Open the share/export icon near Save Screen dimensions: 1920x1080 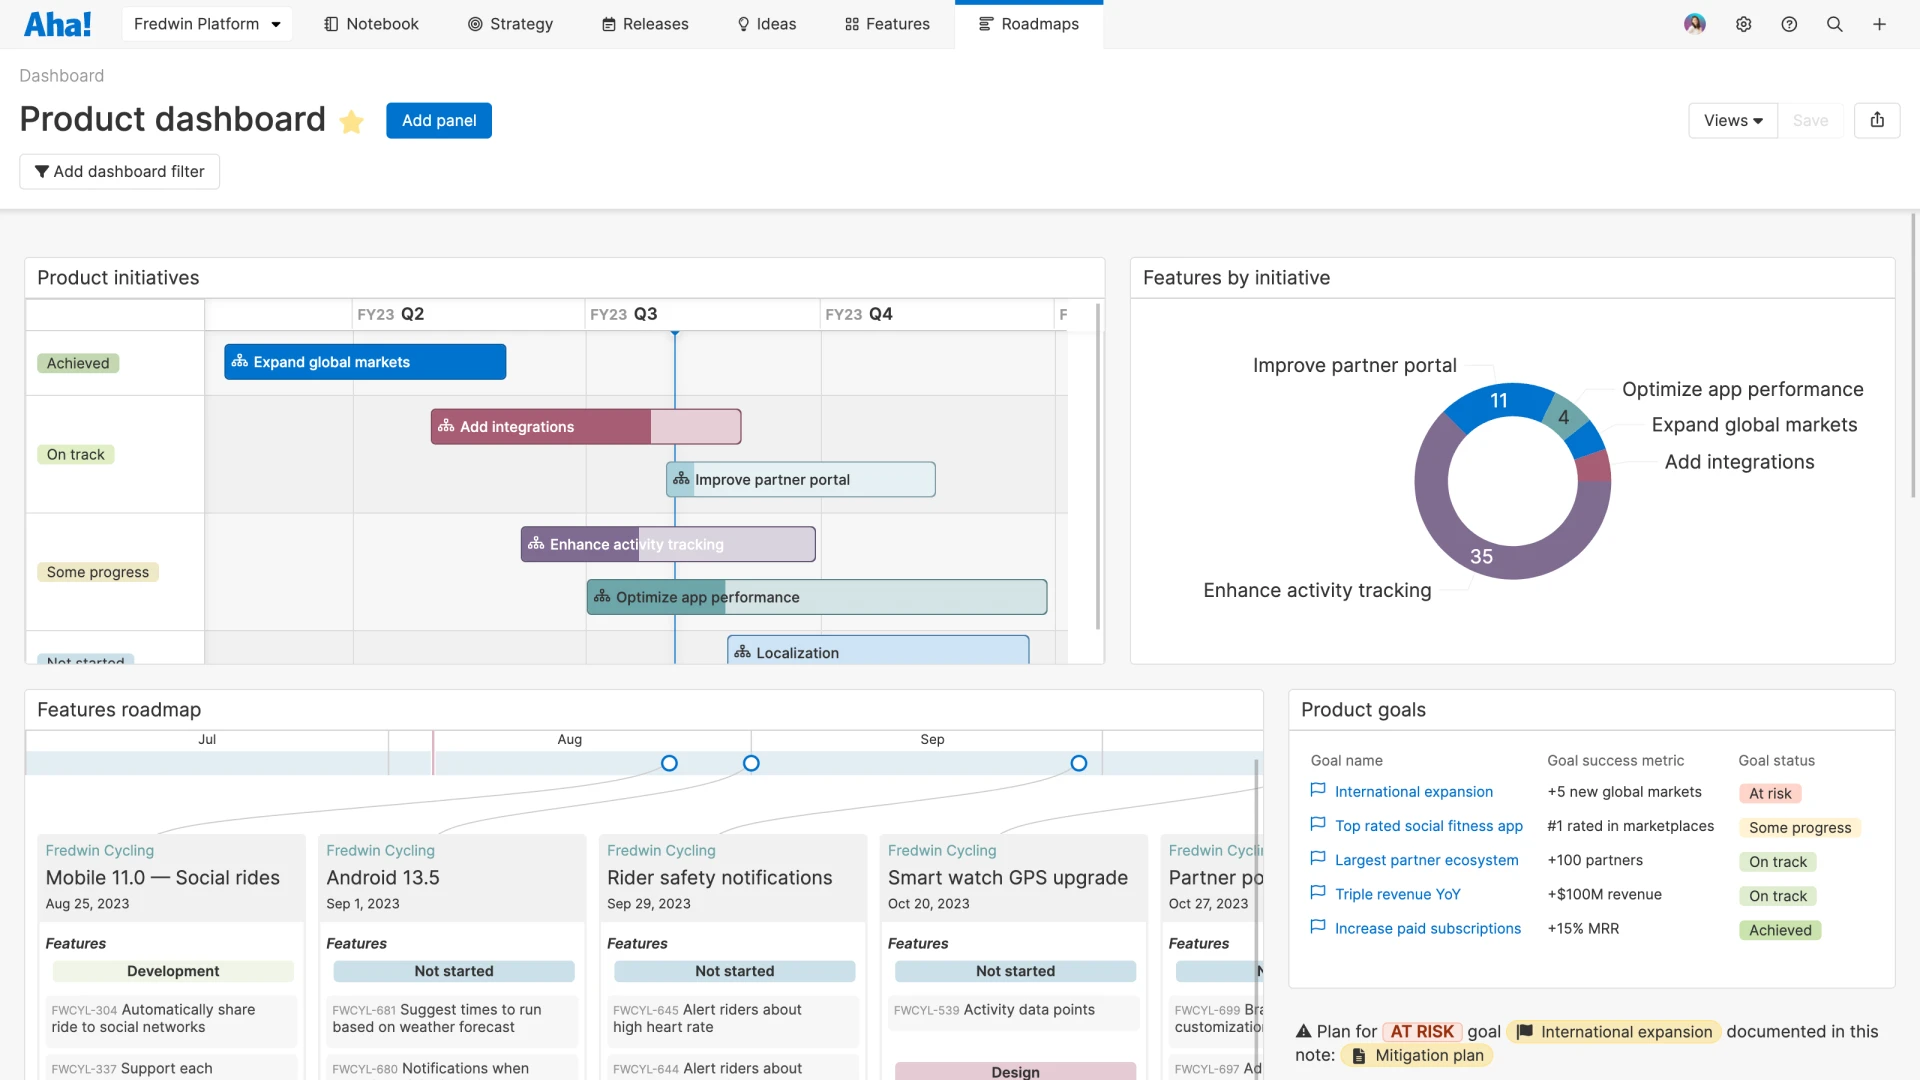[1878, 120]
